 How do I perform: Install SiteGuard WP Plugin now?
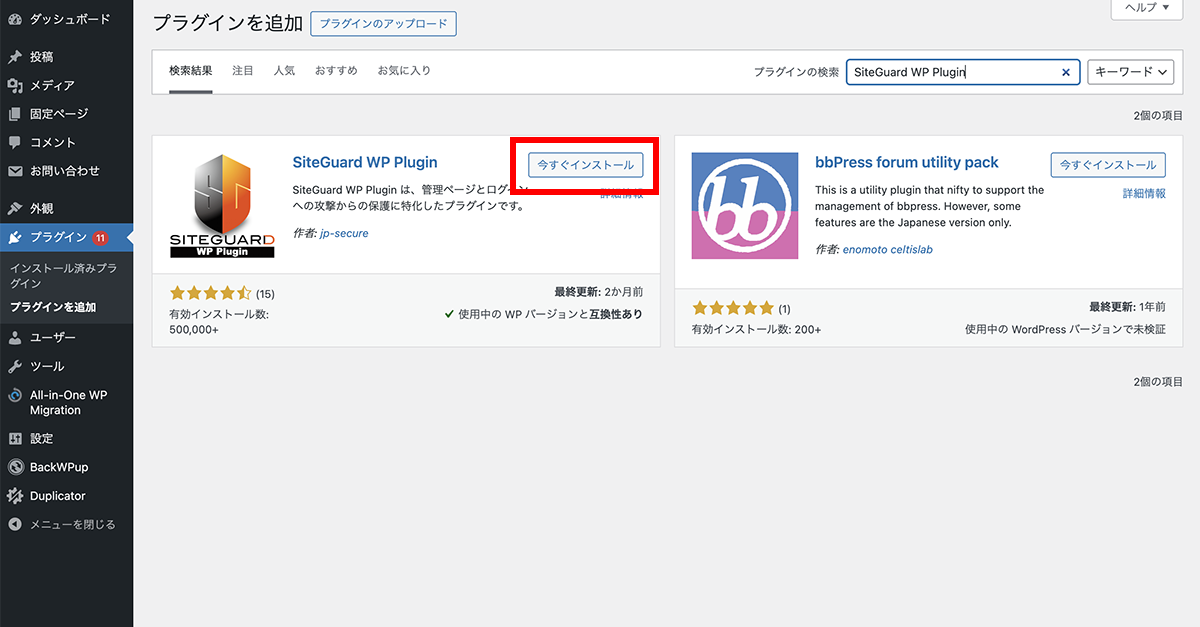[585, 165]
